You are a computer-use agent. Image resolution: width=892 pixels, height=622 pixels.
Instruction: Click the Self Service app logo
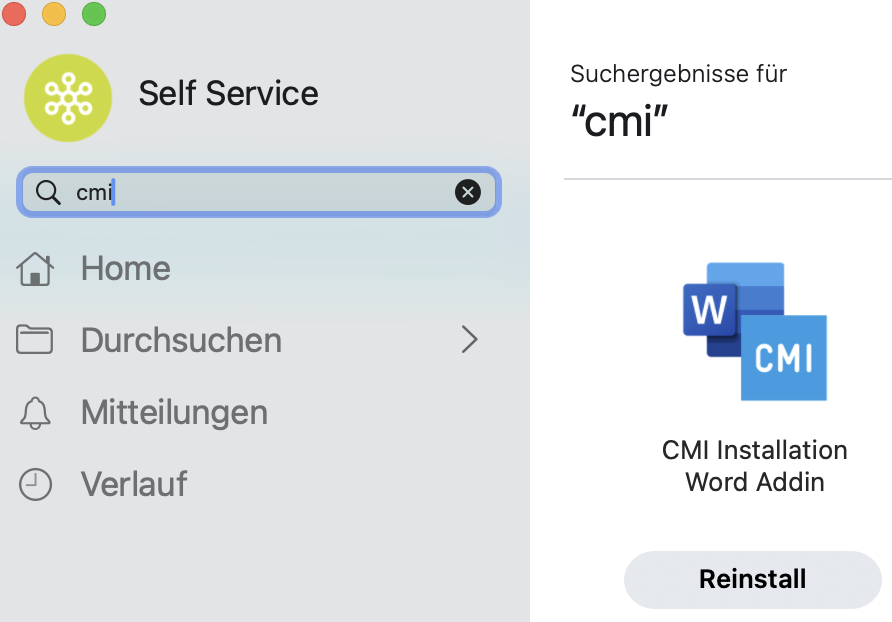(68, 97)
